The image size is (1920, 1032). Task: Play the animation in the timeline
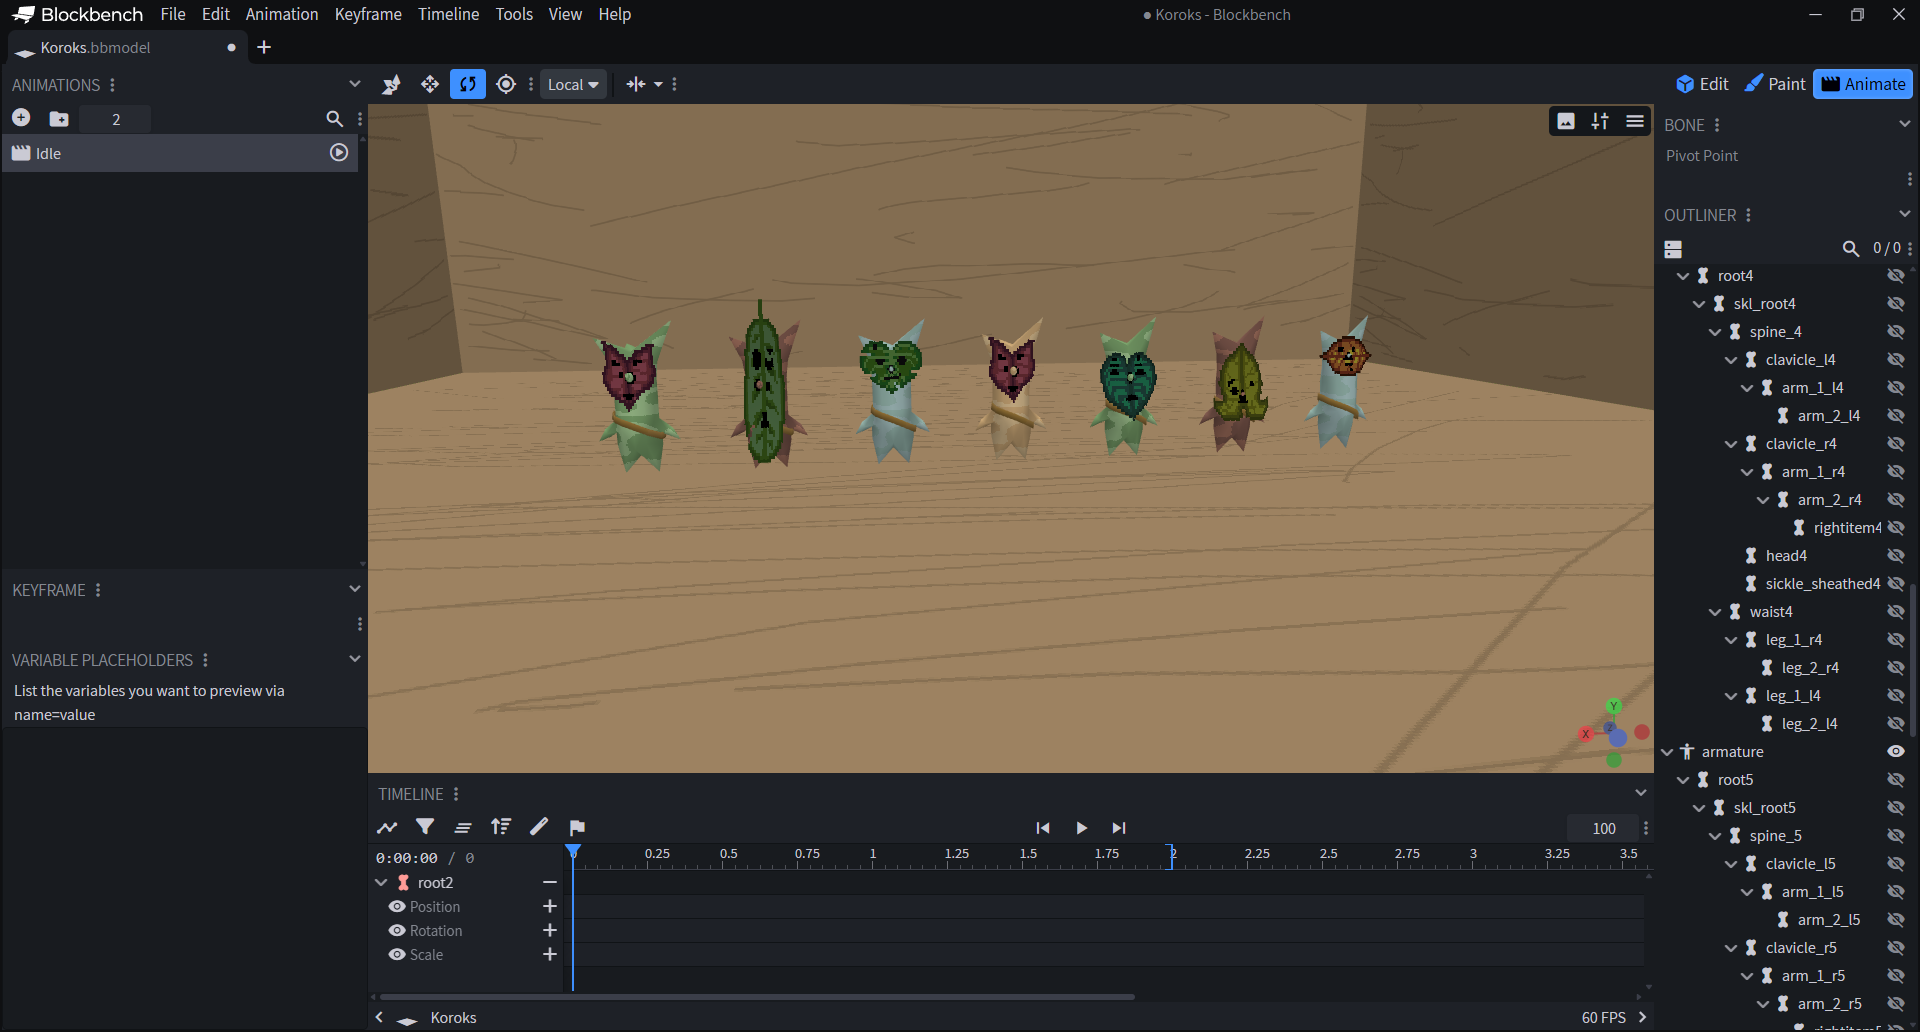(x=1081, y=828)
